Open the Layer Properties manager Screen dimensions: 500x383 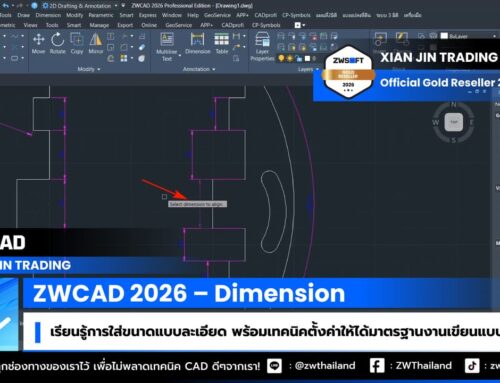(x=262, y=47)
